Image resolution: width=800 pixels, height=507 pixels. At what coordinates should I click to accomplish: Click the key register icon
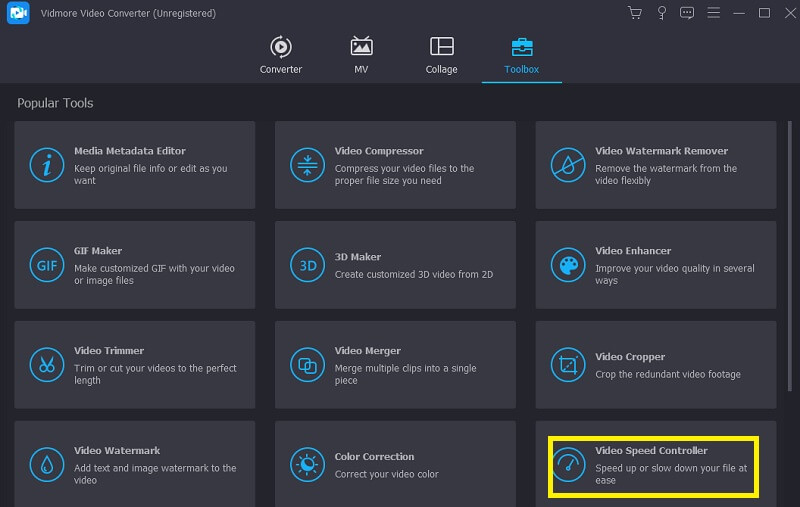(661, 13)
